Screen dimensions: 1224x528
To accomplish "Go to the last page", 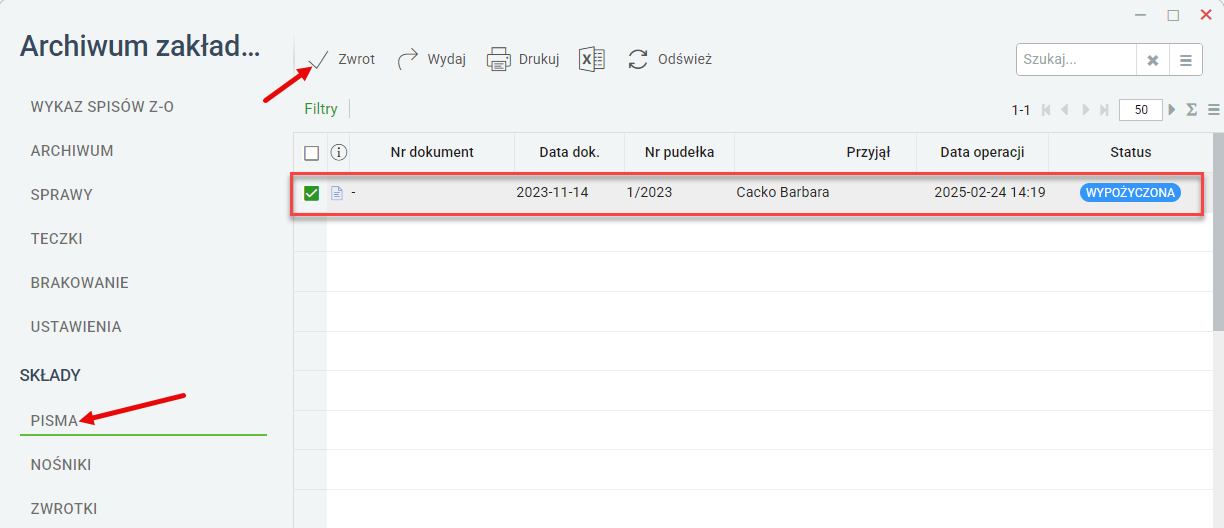I will (1104, 110).
